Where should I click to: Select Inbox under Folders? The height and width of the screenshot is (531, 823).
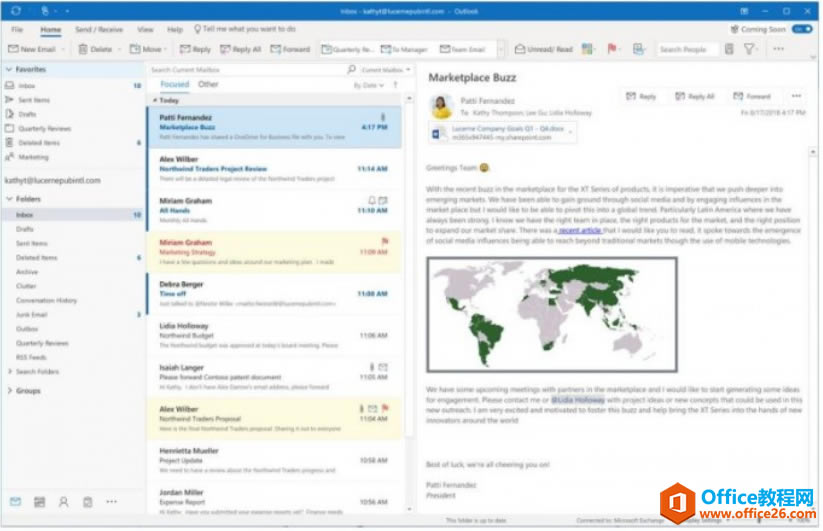point(73,215)
